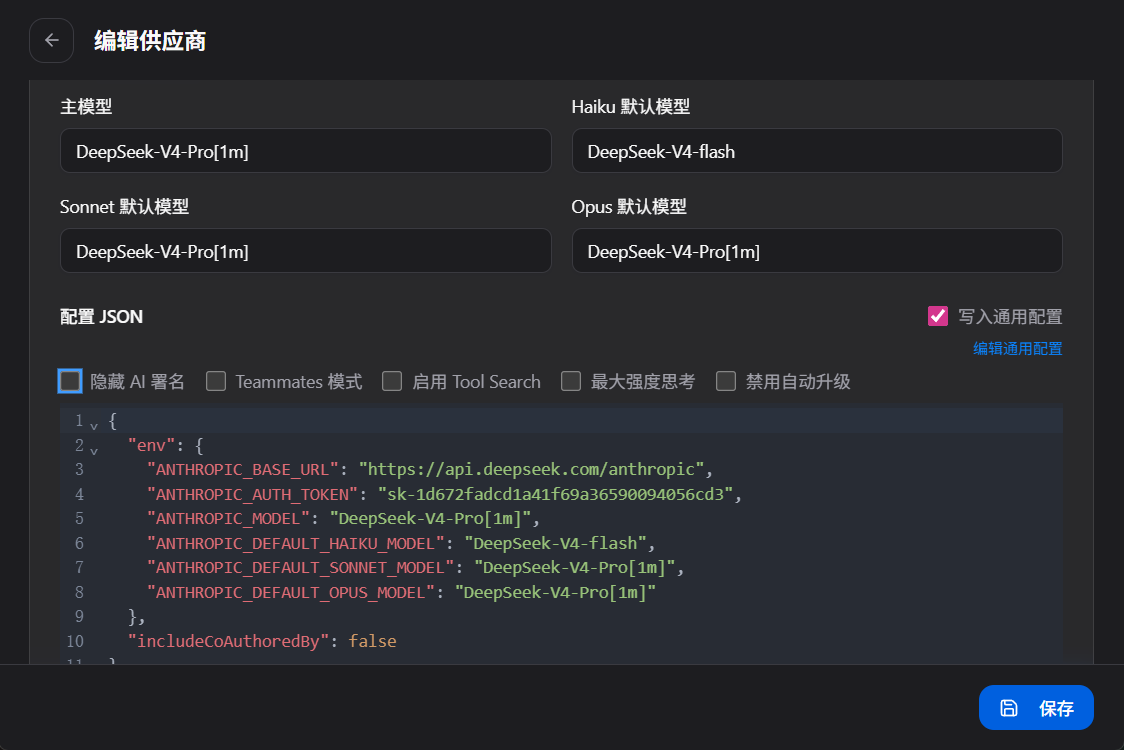Click the api.deepseek.com URL value
This screenshot has width=1124, height=750.
point(531,470)
